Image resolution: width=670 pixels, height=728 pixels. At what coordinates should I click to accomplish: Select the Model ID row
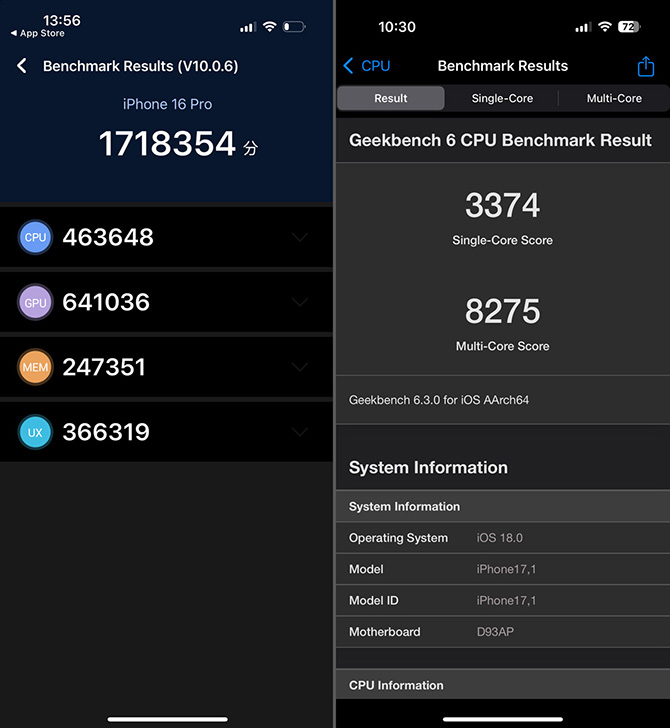click(x=503, y=600)
